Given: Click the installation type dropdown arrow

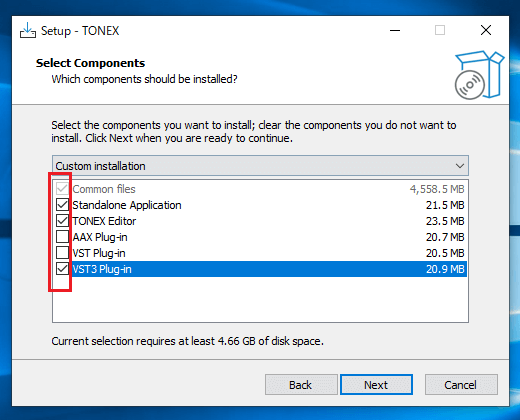Looking at the screenshot, I should (460, 166).
